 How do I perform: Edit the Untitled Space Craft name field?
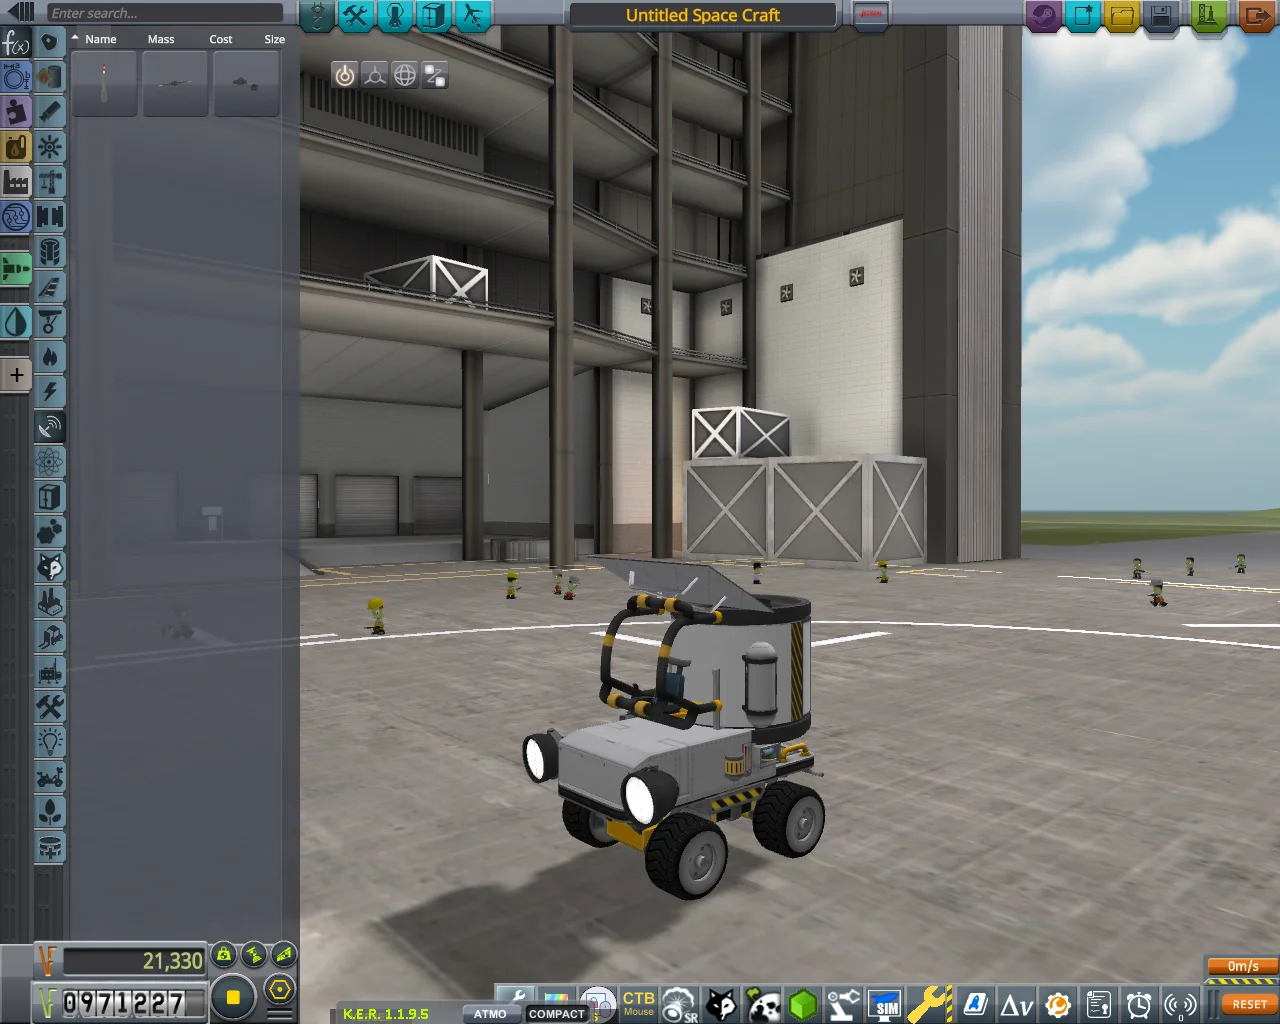702,15
